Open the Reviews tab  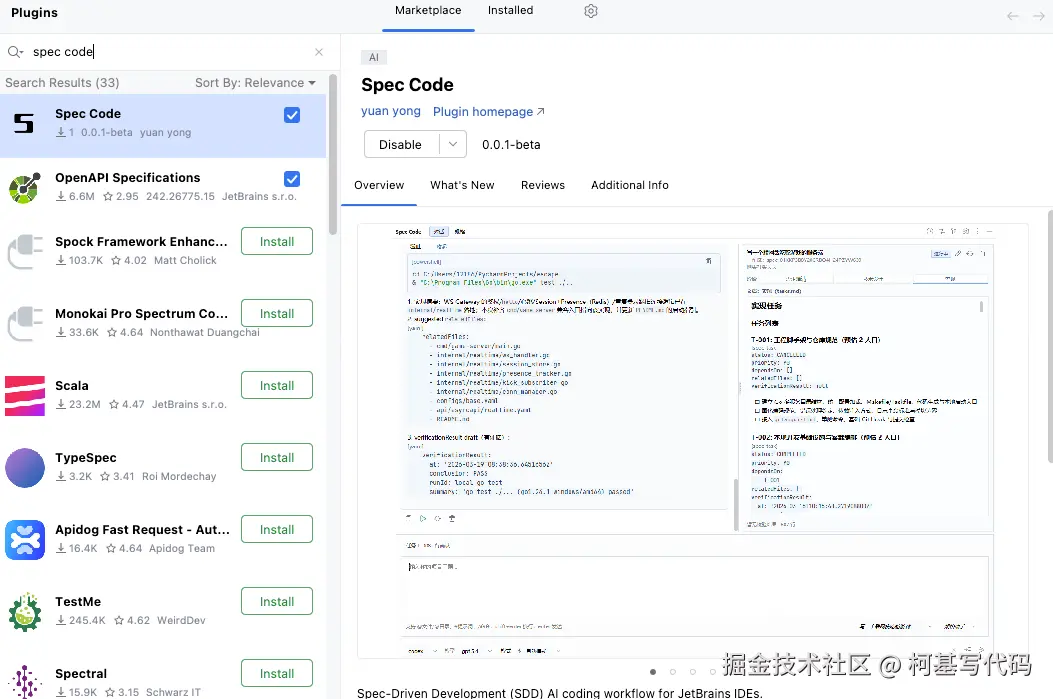[543, 185]
